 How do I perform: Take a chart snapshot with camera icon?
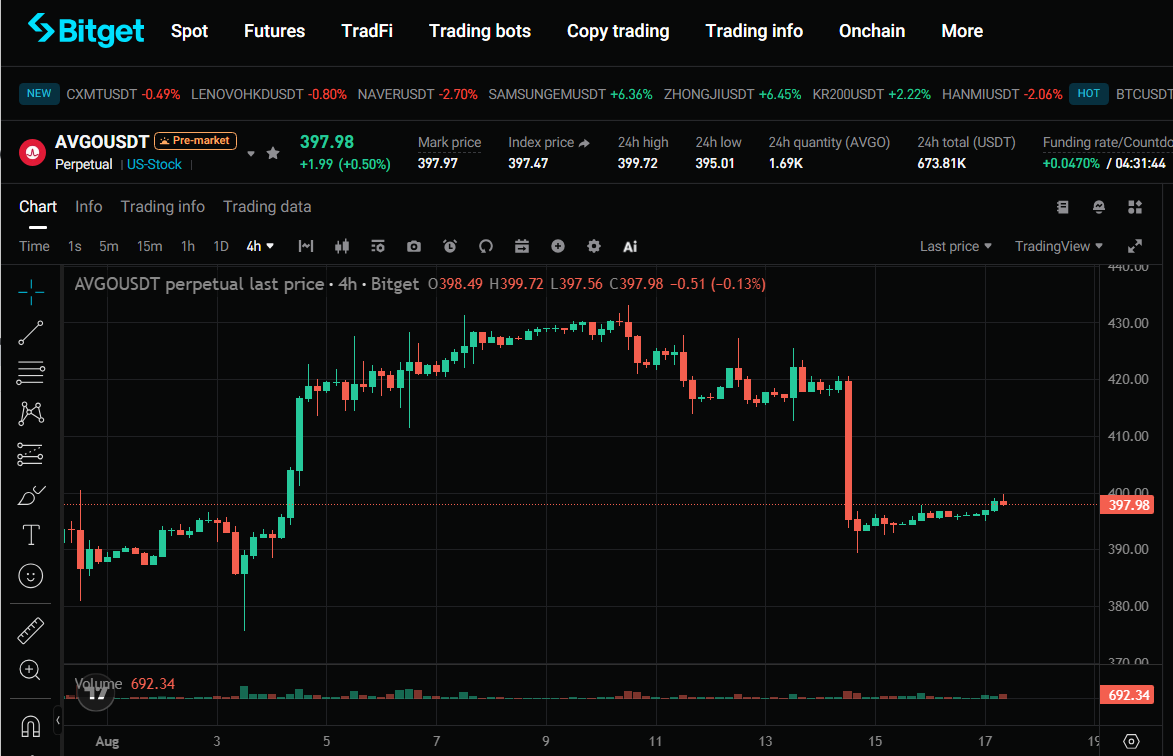tap(414, 246)
